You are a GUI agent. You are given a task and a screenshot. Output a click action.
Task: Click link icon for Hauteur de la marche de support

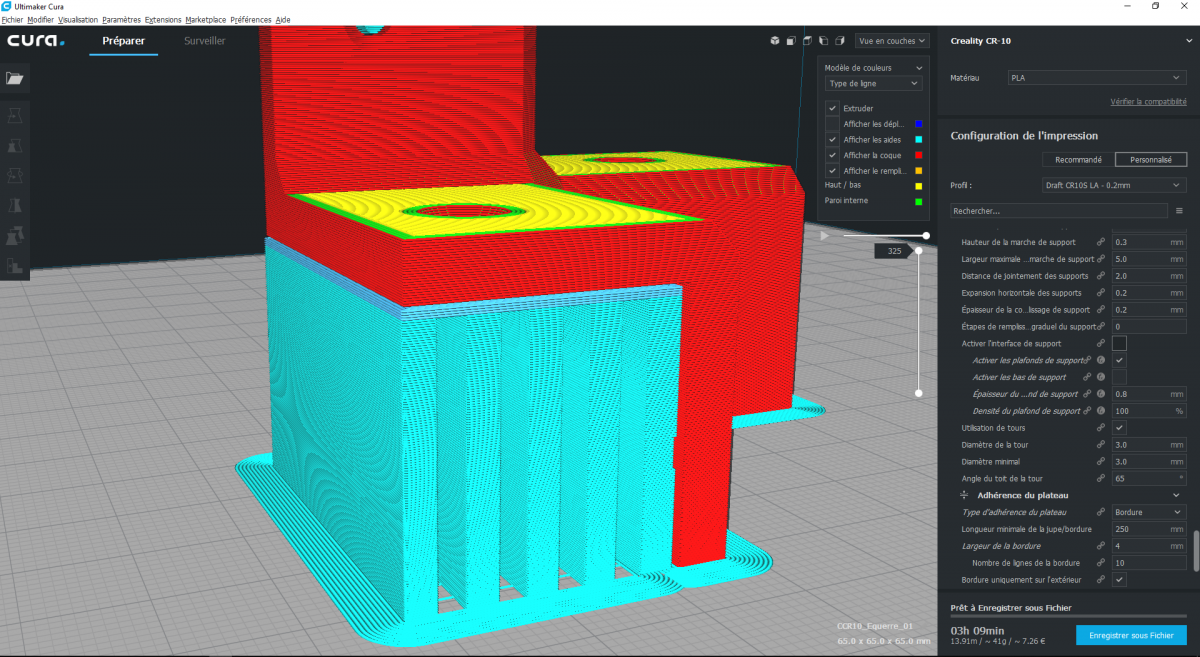coord(1101,242)
